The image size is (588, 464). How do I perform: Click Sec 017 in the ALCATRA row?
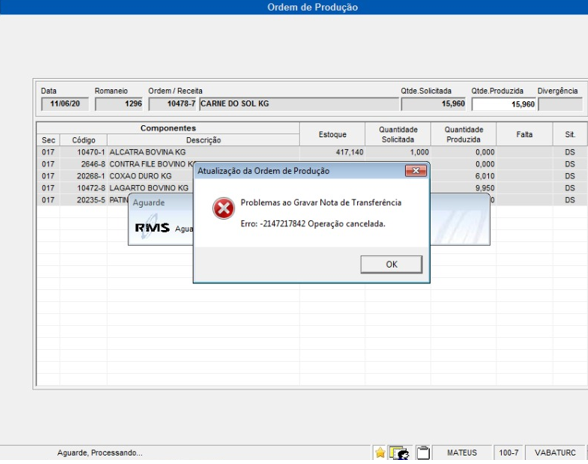click(48, 152)
